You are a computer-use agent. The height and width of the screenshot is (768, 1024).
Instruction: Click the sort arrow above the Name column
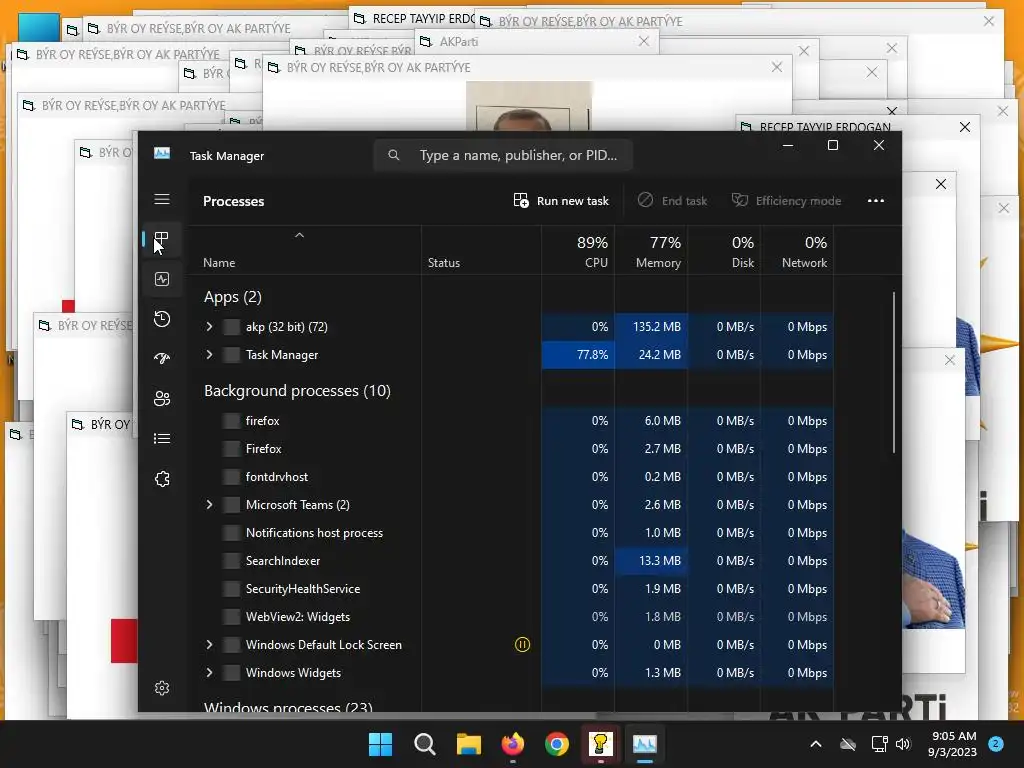pyautogui.click(x=299, y=235)
